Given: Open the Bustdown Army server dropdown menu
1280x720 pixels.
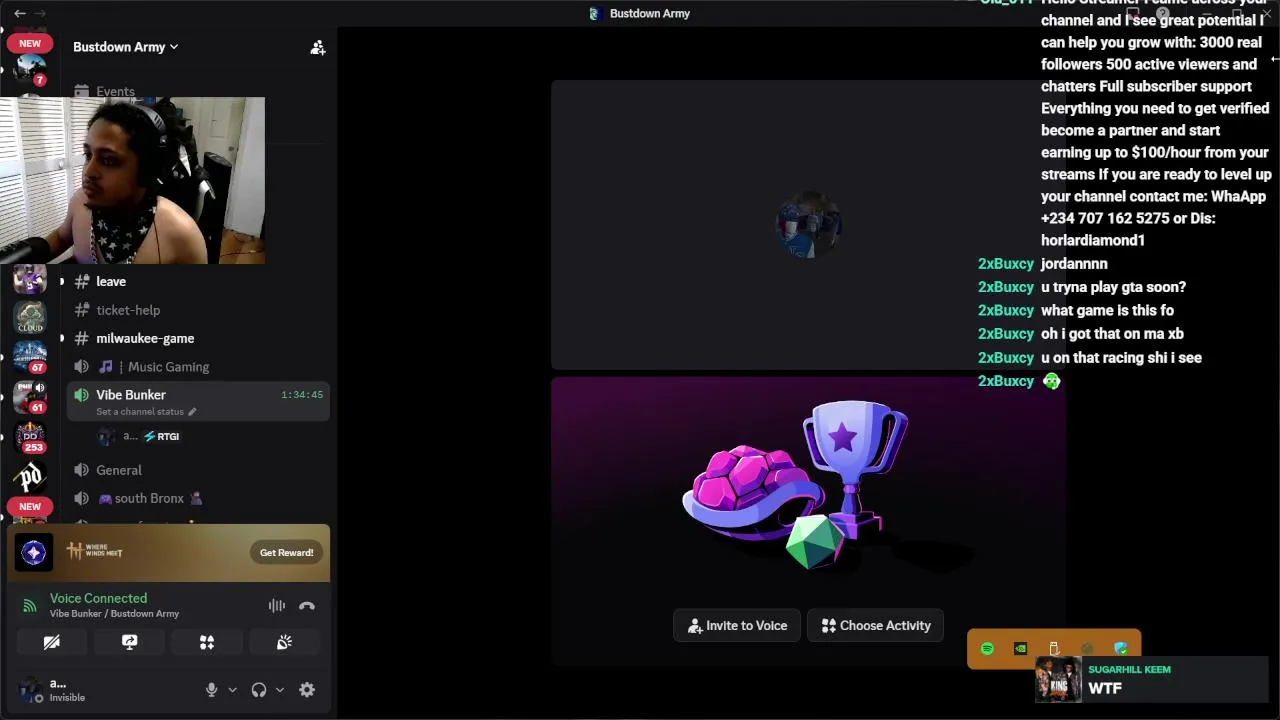Looking at the screenshot, I should point(125,47).
